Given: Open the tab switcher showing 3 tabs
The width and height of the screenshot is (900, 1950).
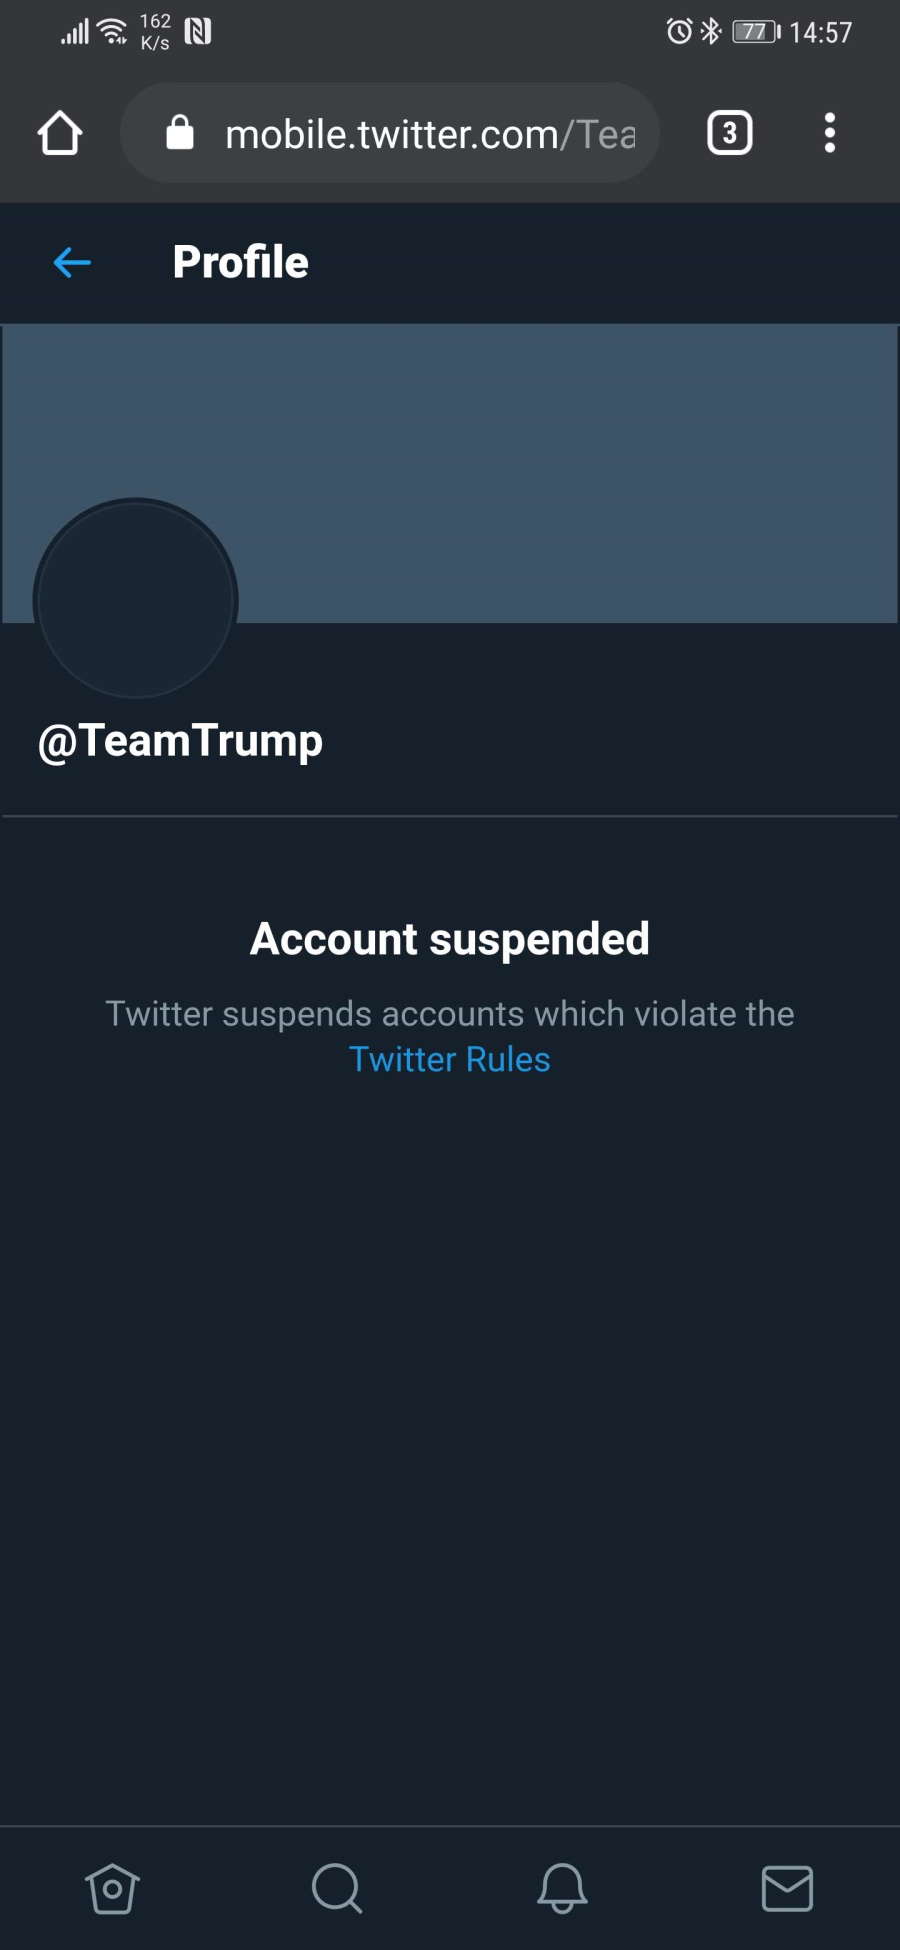Looking at the screenshot, I should click(x=730, y=133).
